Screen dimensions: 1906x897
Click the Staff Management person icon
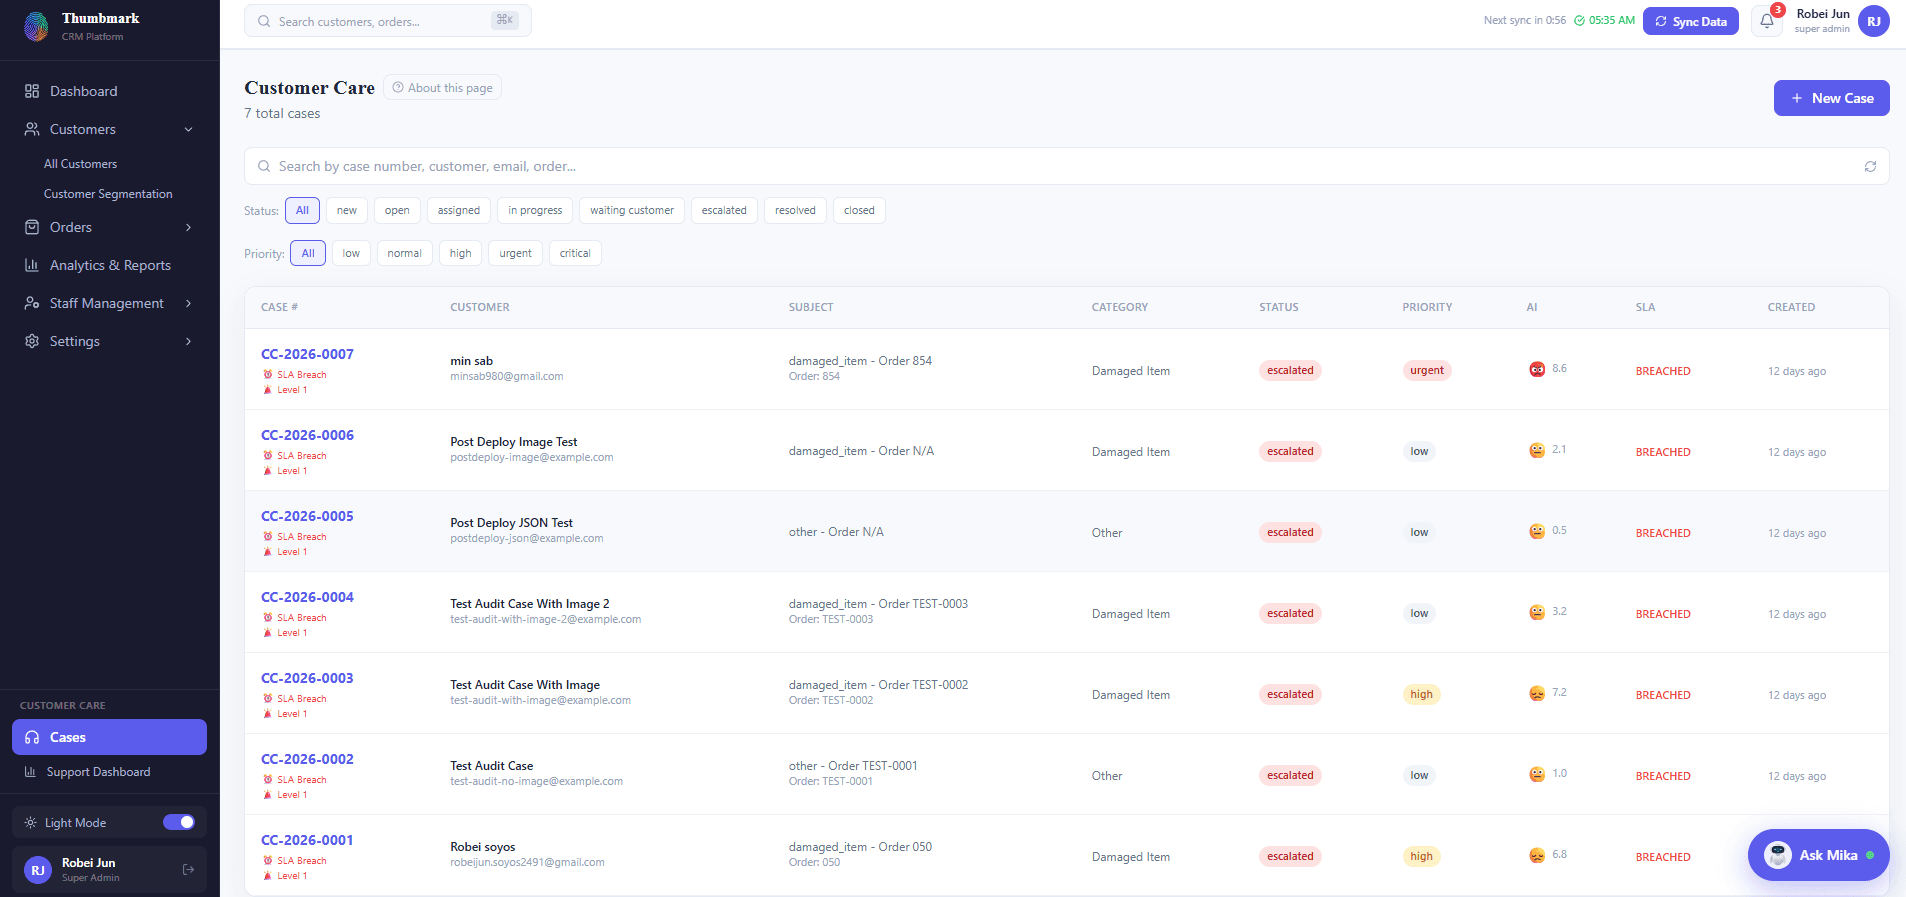pyautogui.click(x=32, y=303)
